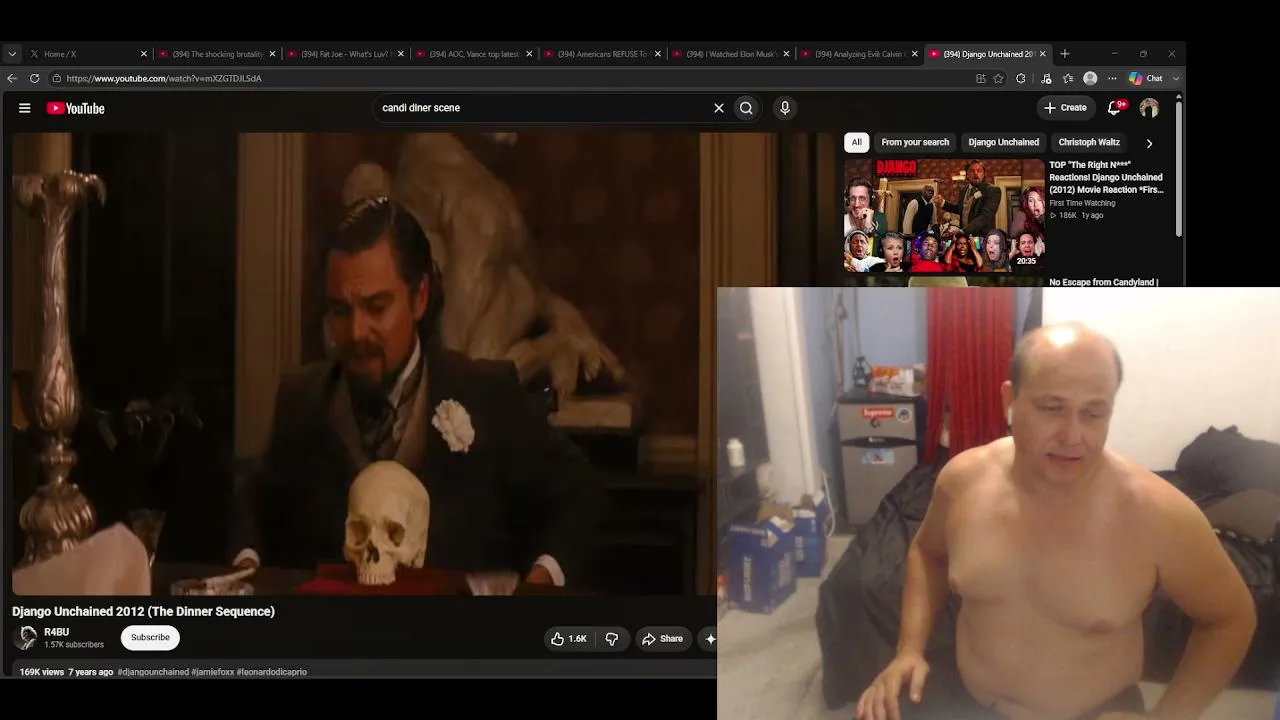Add this page to favorites
This screenshot has width=1280, height=720.
[998, 78]
